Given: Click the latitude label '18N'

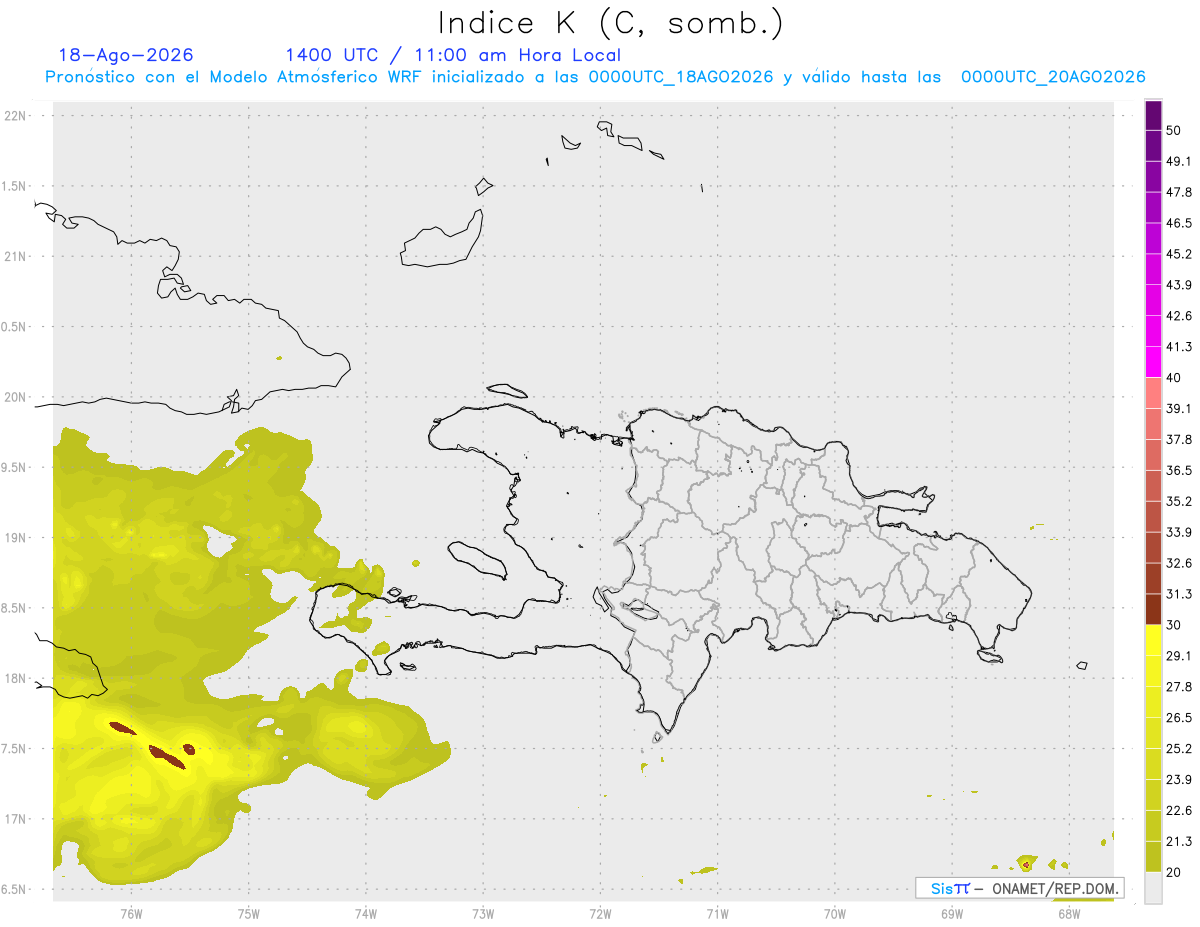Looking at the screenshot, I should click(16, 679).
